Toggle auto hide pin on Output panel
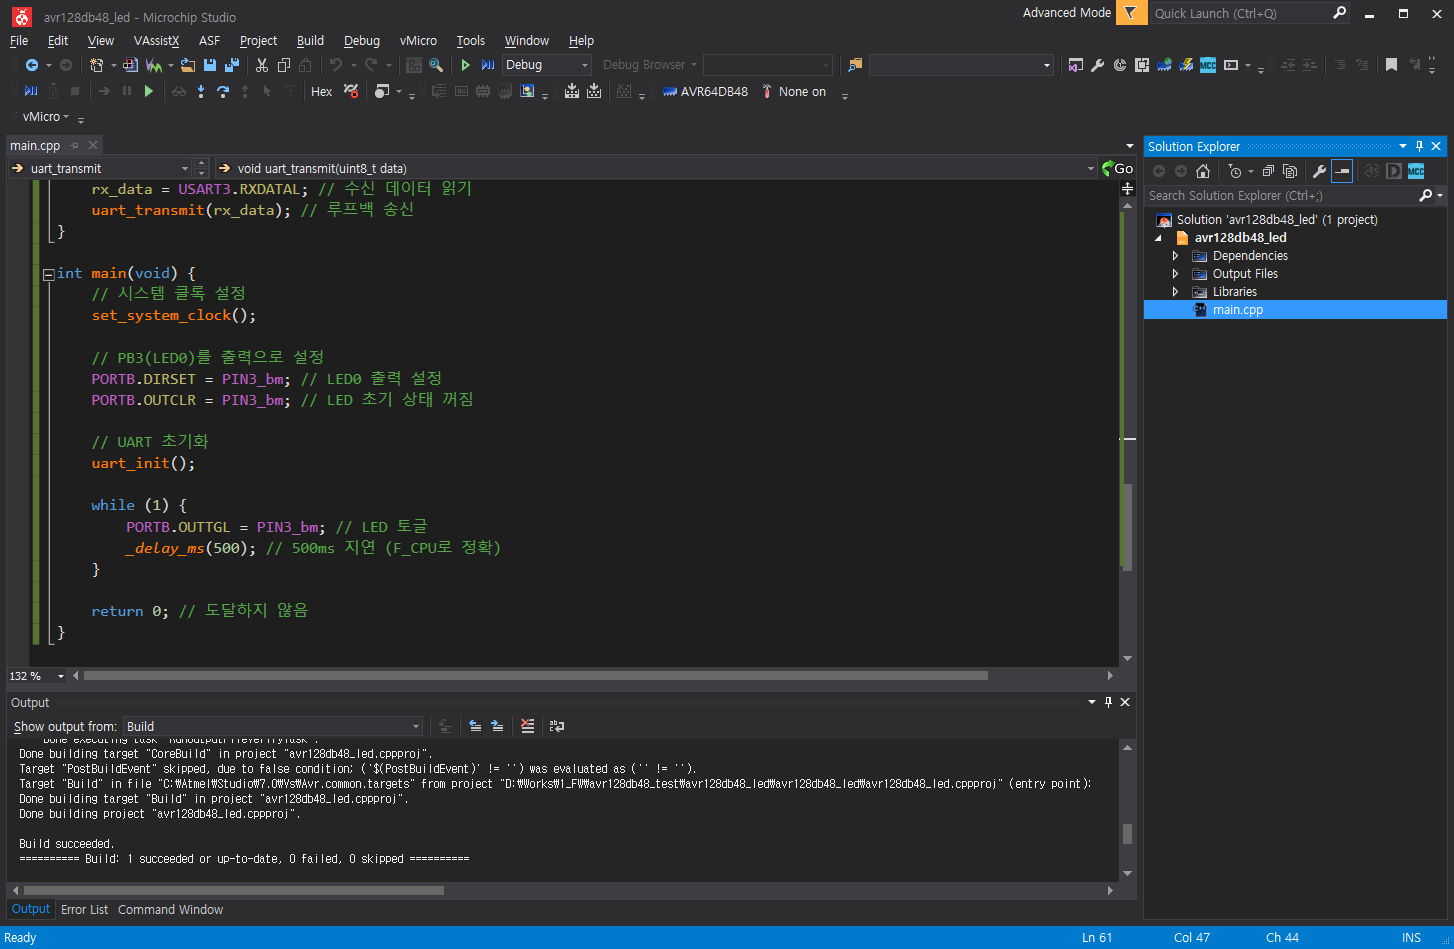The width and height of the screenshot is (1454, 949). [x=1108, y=702]
